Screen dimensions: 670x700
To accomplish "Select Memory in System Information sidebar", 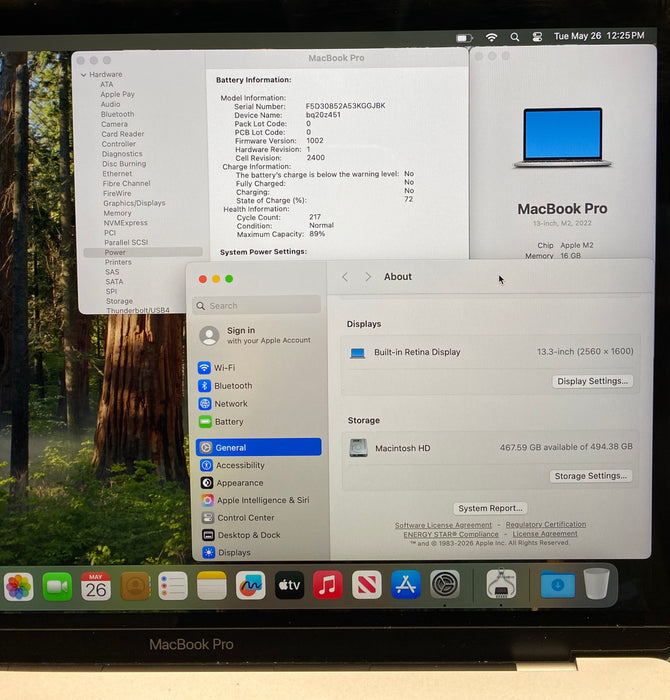I will tap(117, 213).
